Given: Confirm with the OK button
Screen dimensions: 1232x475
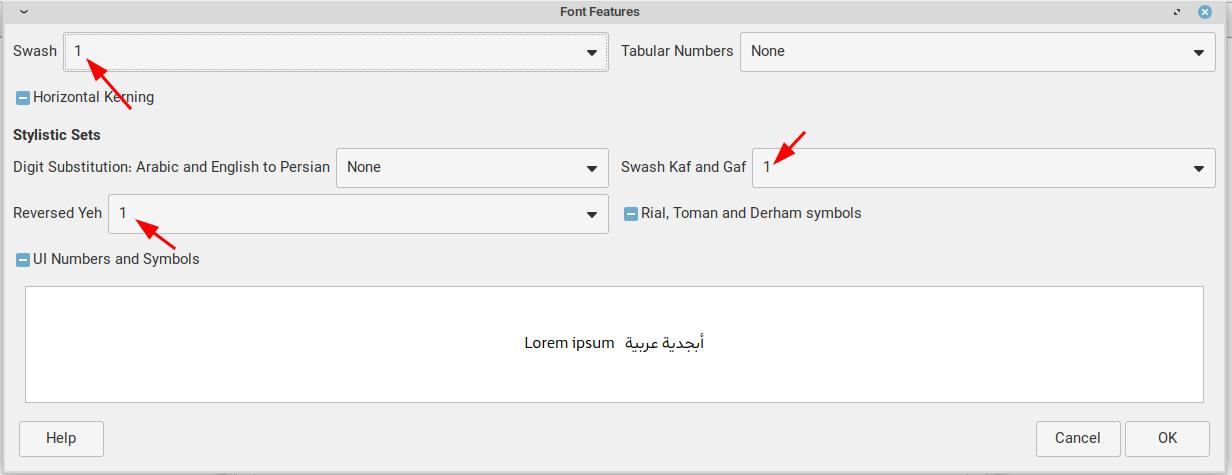Looking at the screenshot, I should 1167,438.
